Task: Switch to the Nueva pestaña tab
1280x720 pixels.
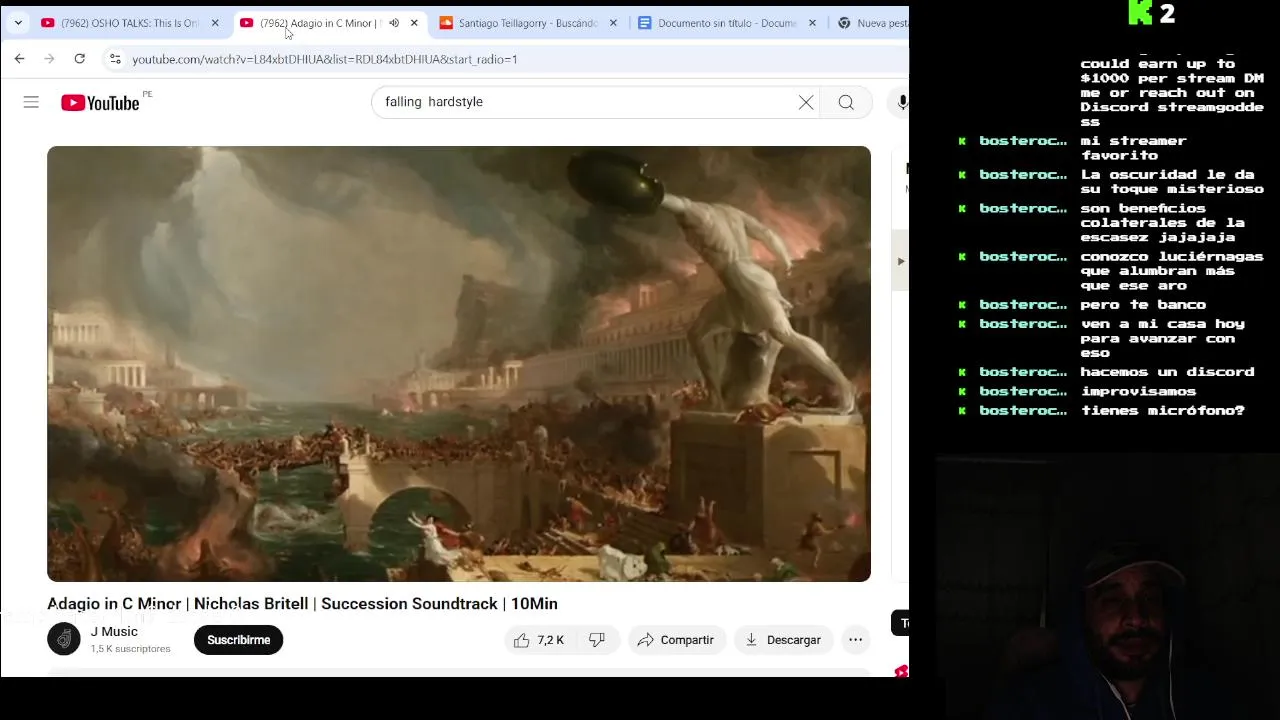Action: [872, 23]
